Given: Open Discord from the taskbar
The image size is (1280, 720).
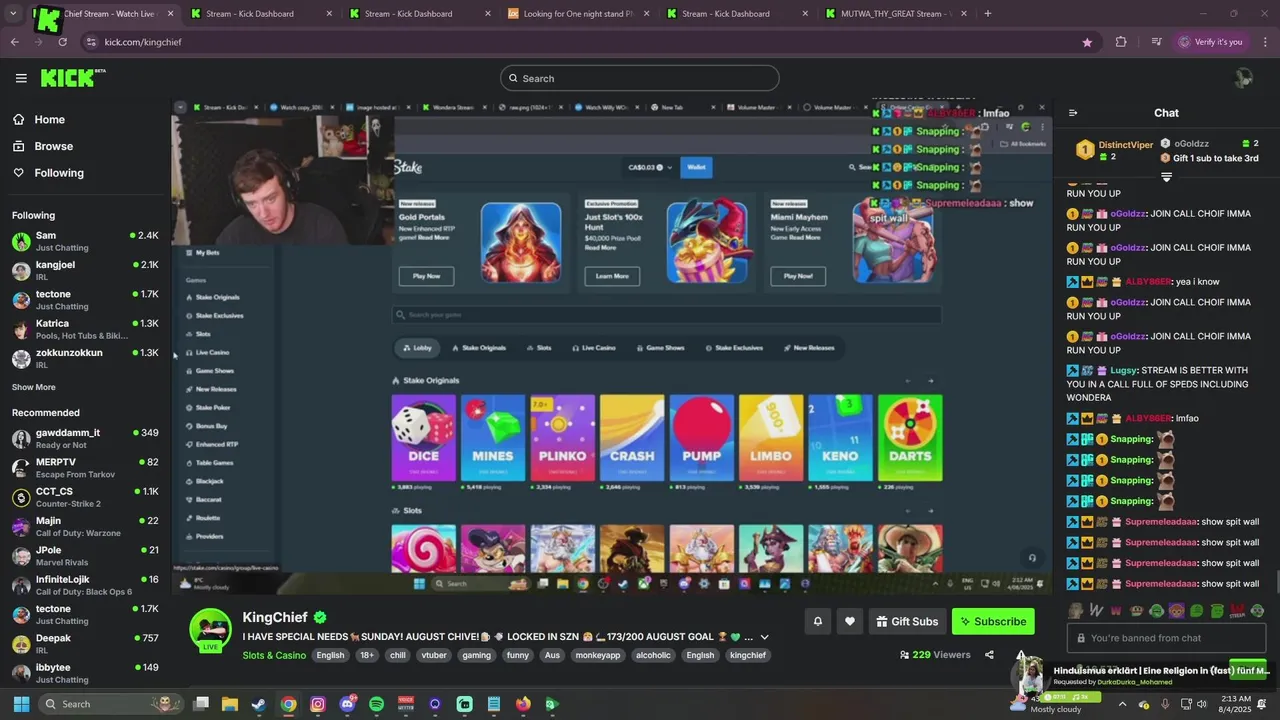Looking at the screenshot, I should coord(347,704).
